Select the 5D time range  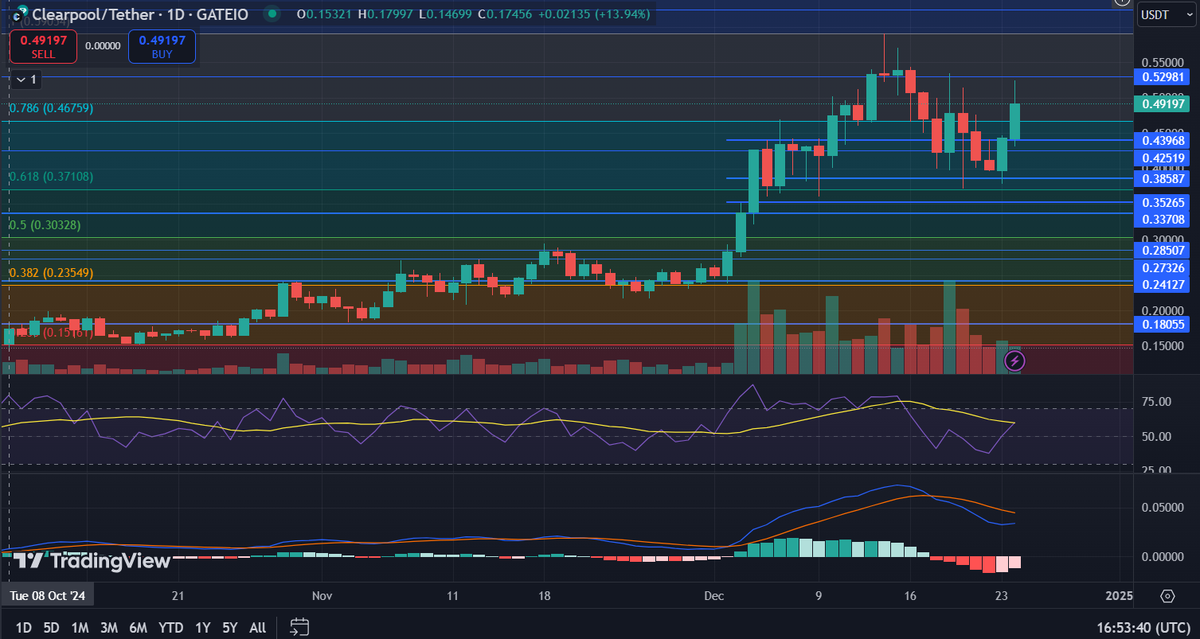(x=52, y=627)
